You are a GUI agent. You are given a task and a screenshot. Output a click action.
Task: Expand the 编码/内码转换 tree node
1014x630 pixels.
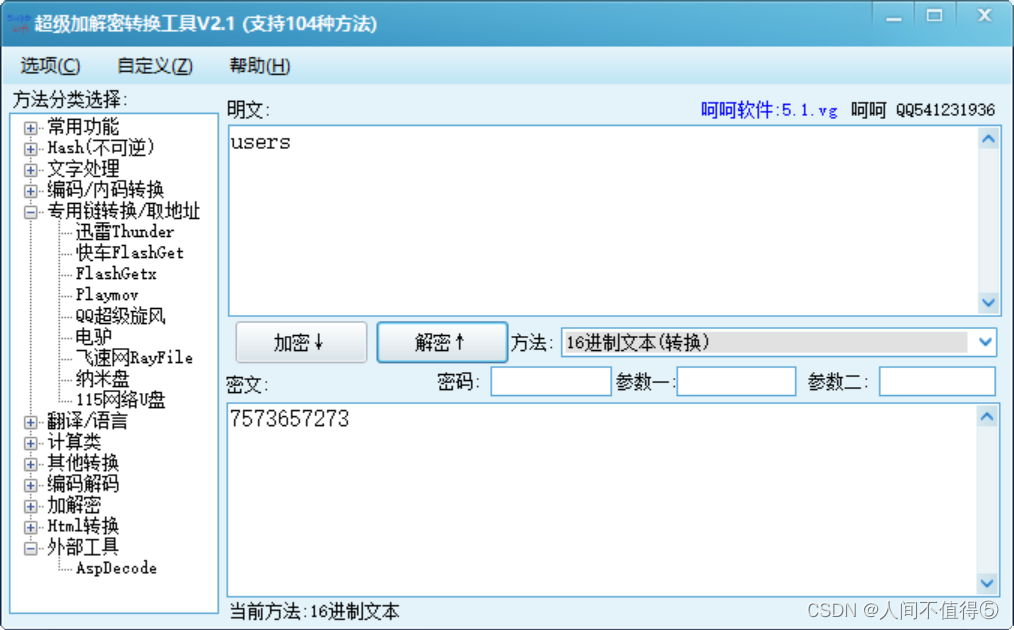(x=30, y=191)
